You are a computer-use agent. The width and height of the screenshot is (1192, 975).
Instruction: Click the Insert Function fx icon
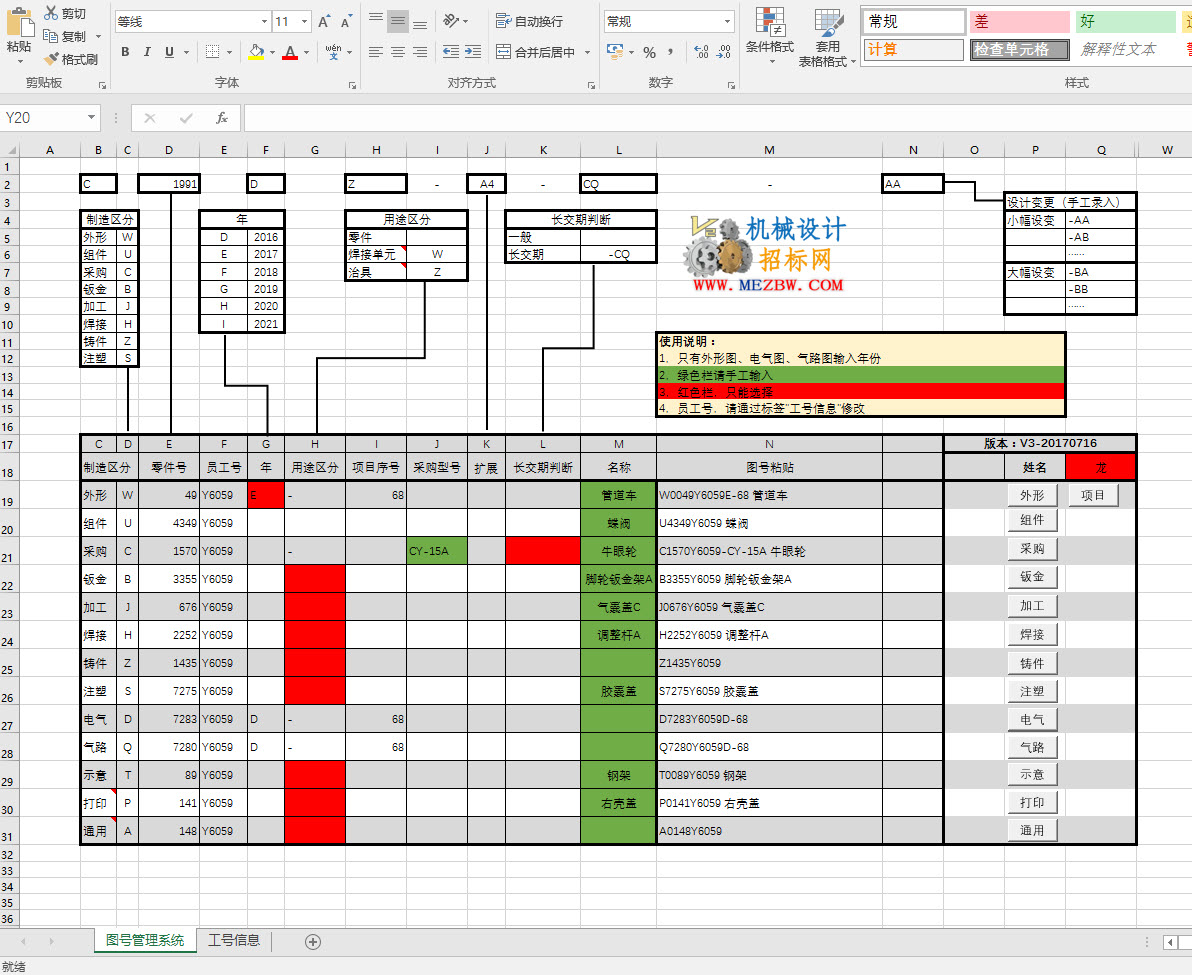[222, 118]
